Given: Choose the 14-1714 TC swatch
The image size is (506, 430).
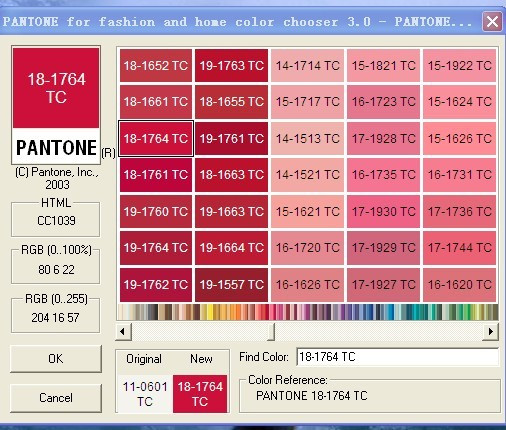Looking at the screenshot, I should (x=307, y=65).
